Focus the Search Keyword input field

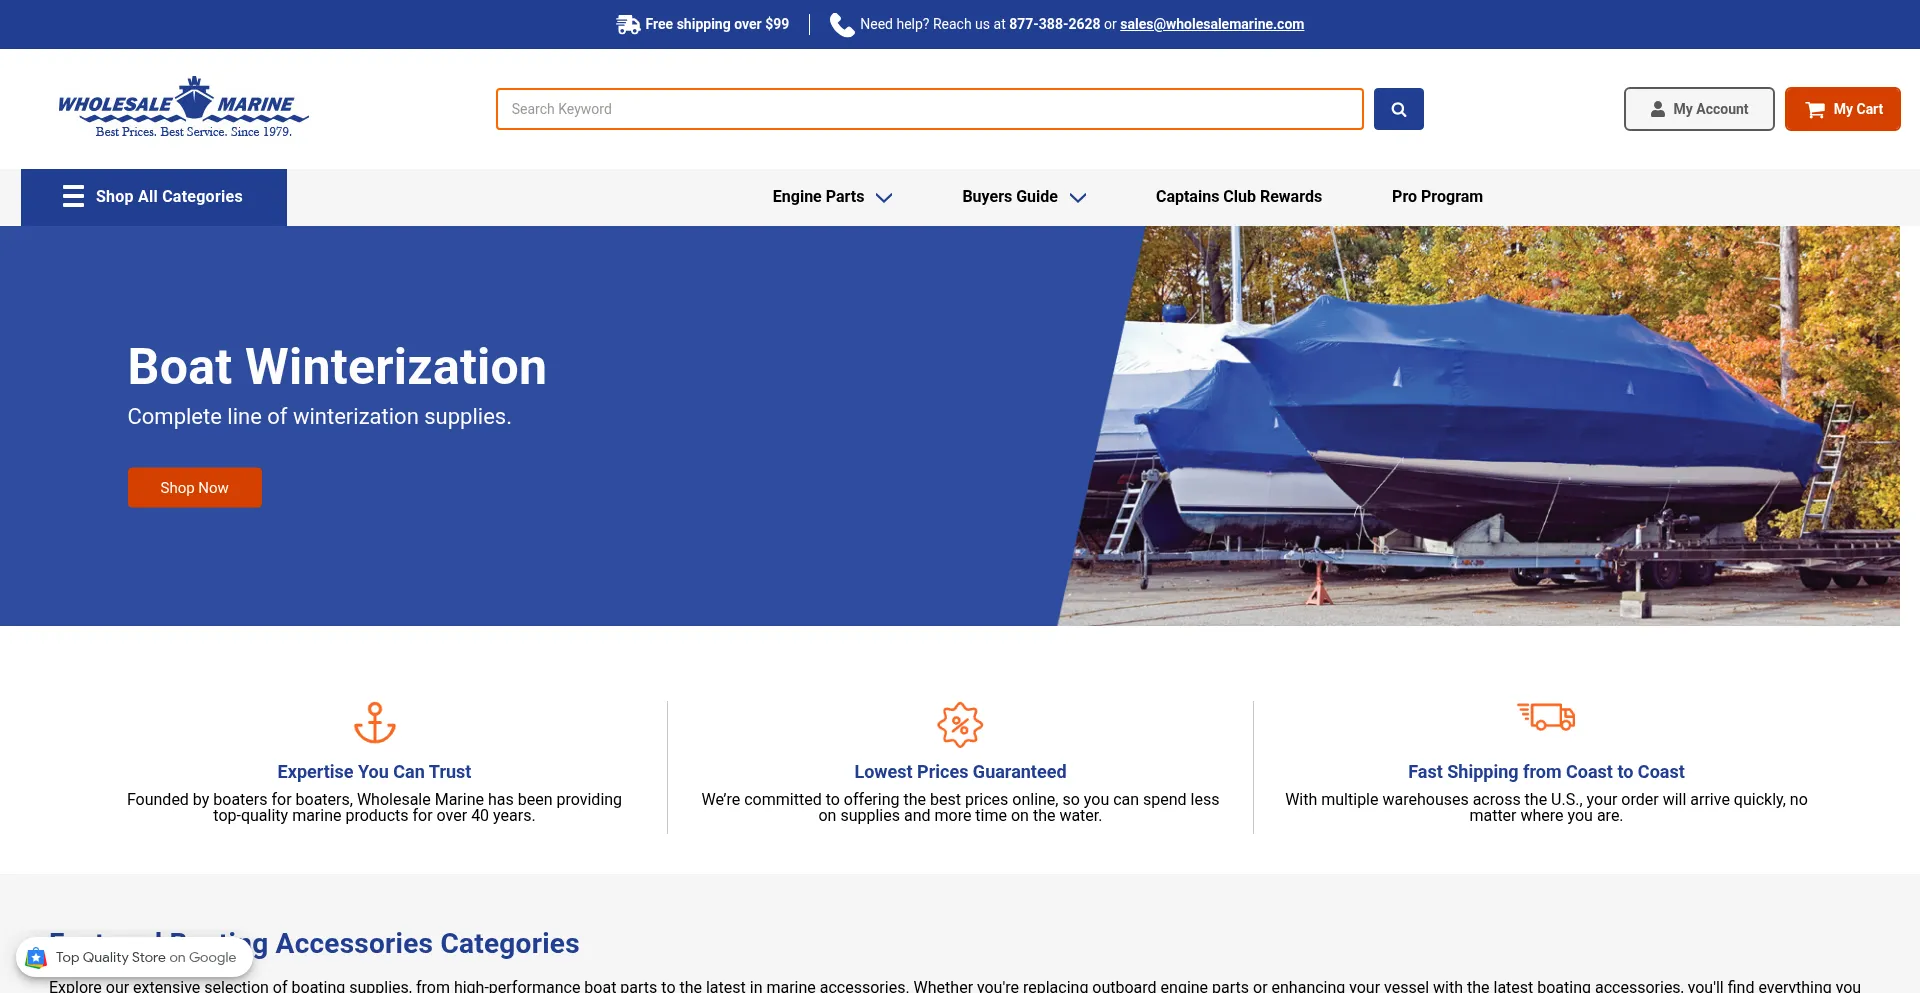pyautogui.click(x=929, y=109)
